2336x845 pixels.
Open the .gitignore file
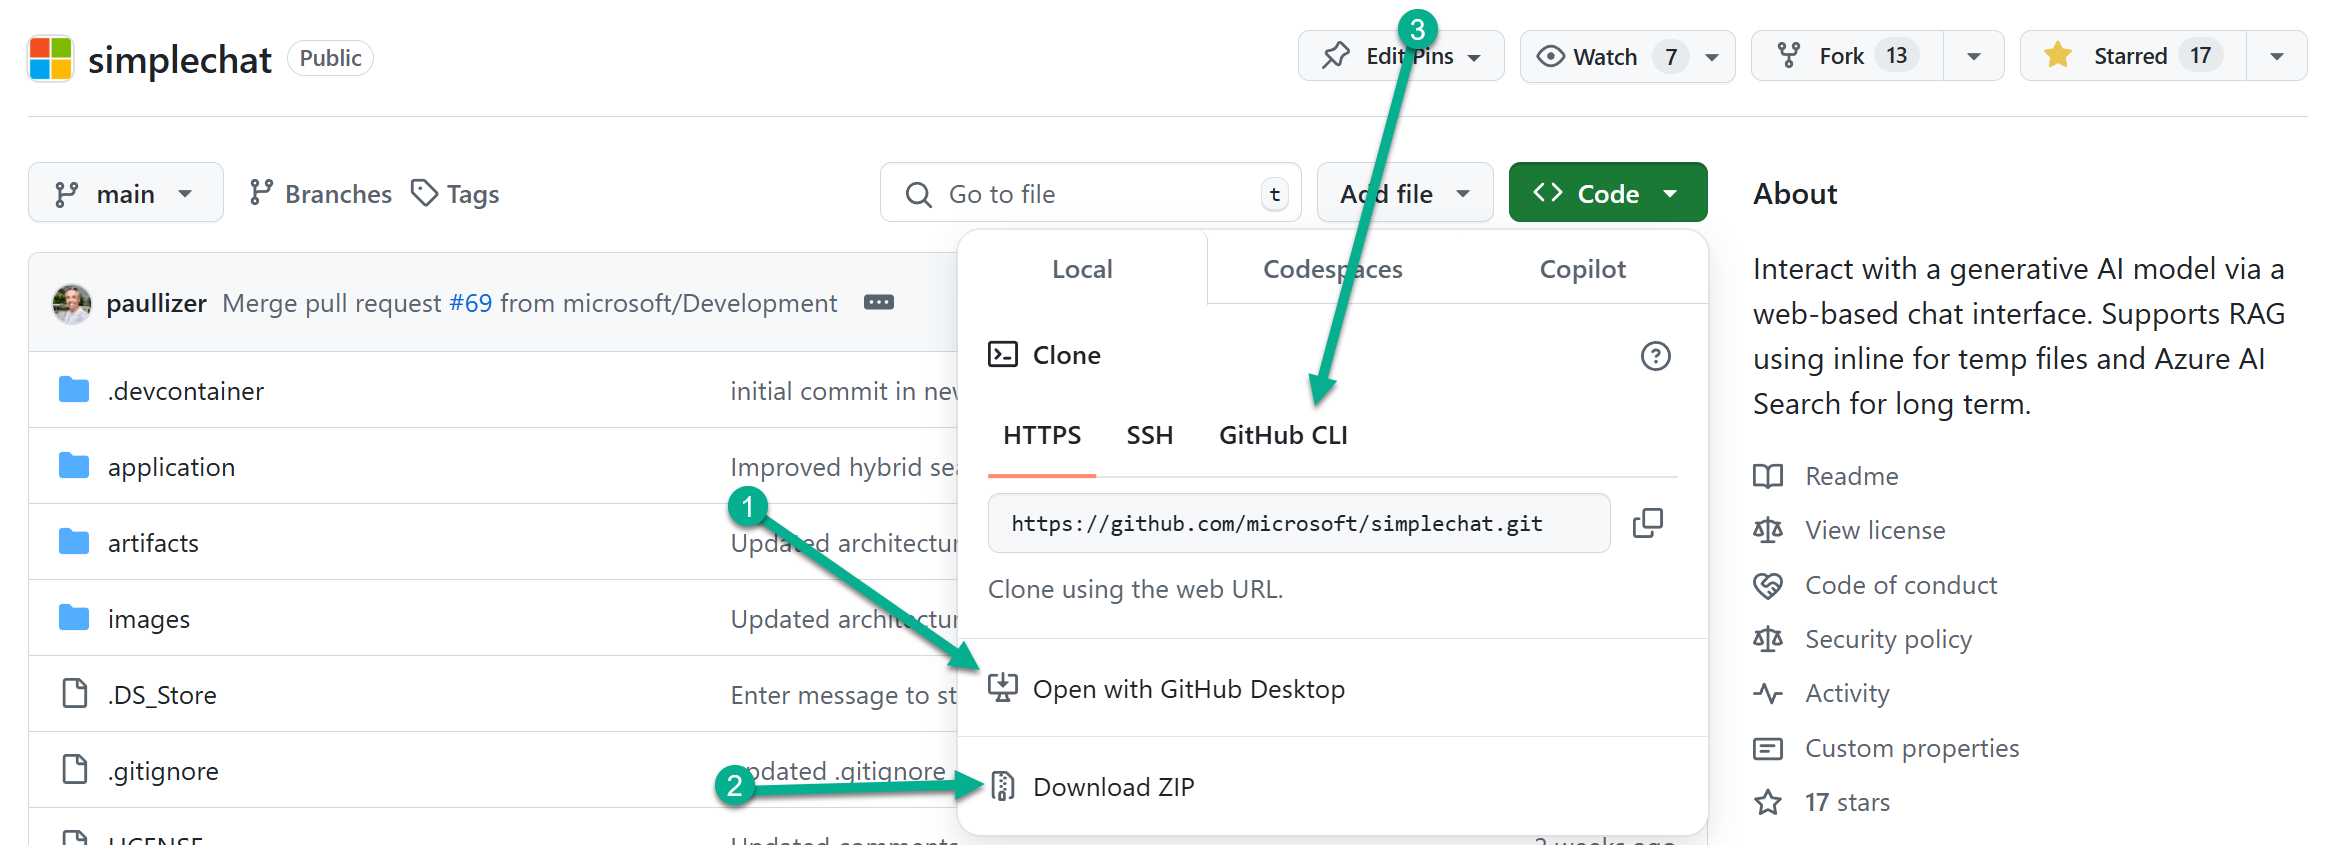[163, 771]
